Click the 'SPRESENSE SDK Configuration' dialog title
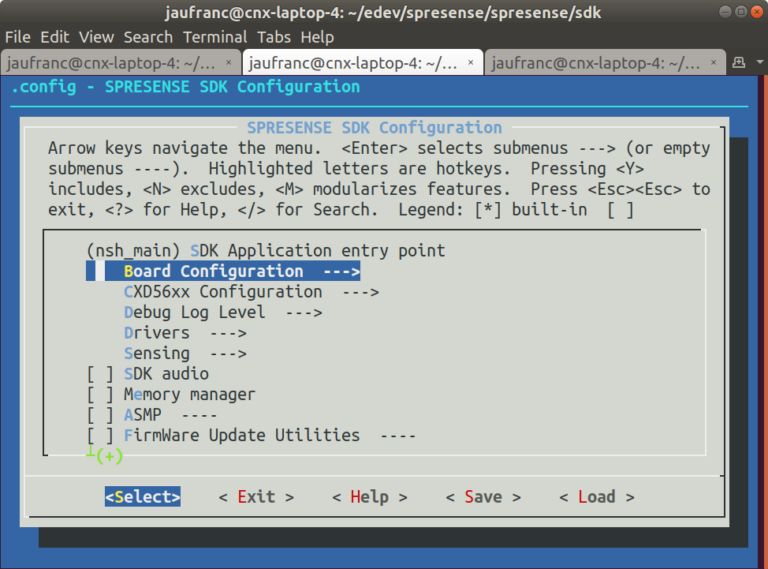 tap(374, 128)
